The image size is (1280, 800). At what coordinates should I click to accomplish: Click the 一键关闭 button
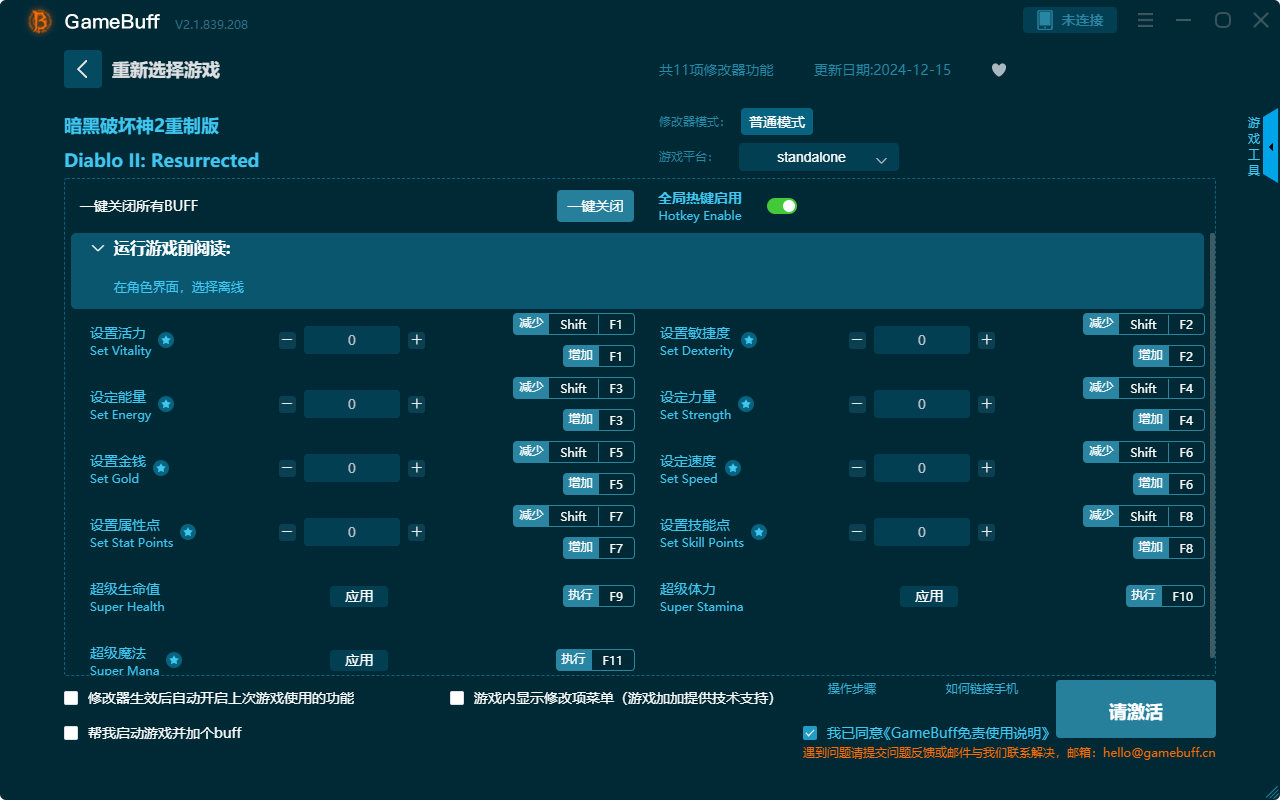595,206
